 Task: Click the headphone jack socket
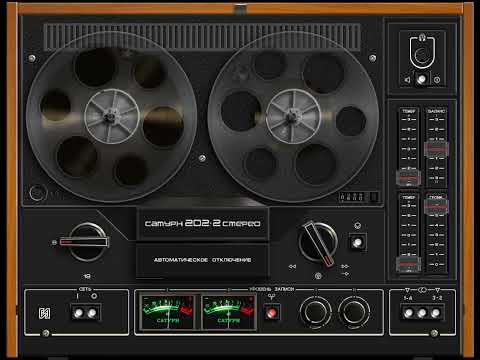coord(422,55)
